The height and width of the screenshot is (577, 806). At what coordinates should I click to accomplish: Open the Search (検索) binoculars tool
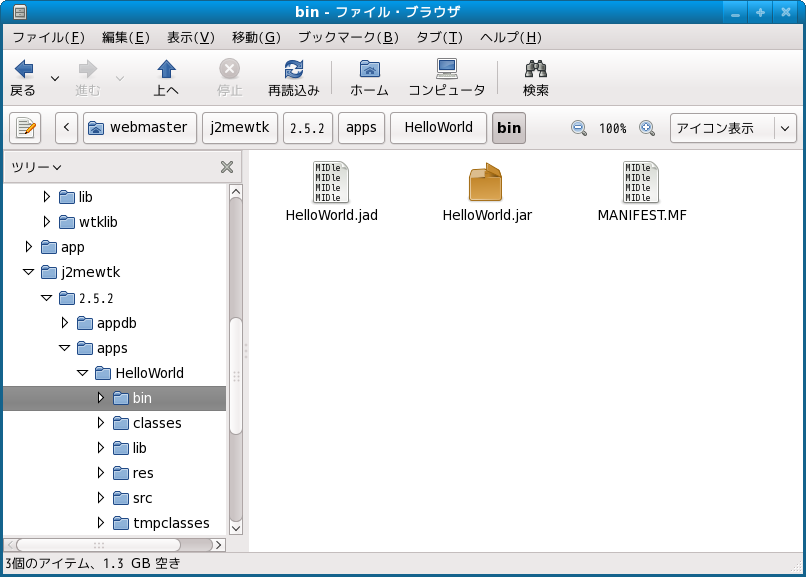click(536, 78)
